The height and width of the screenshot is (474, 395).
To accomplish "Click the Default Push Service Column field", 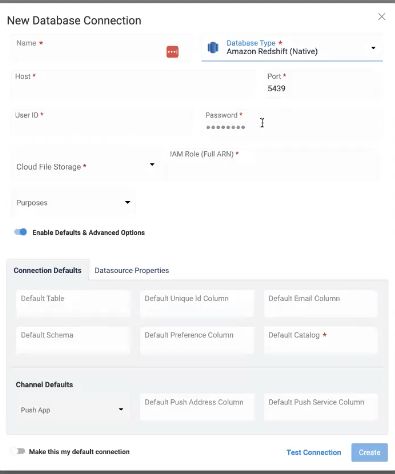I will [321, 407].
